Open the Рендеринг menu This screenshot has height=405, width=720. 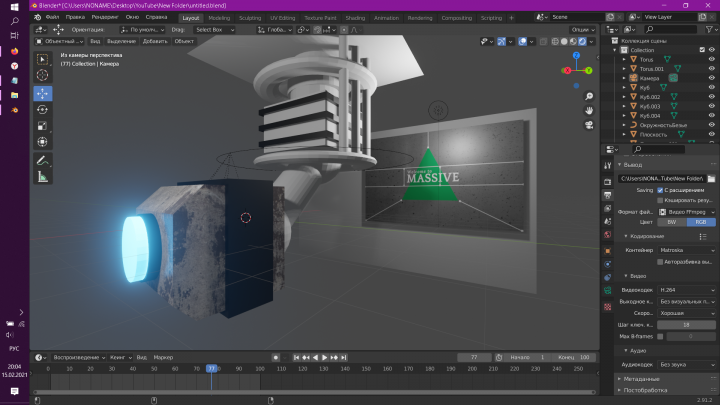(x=105, y=17)
